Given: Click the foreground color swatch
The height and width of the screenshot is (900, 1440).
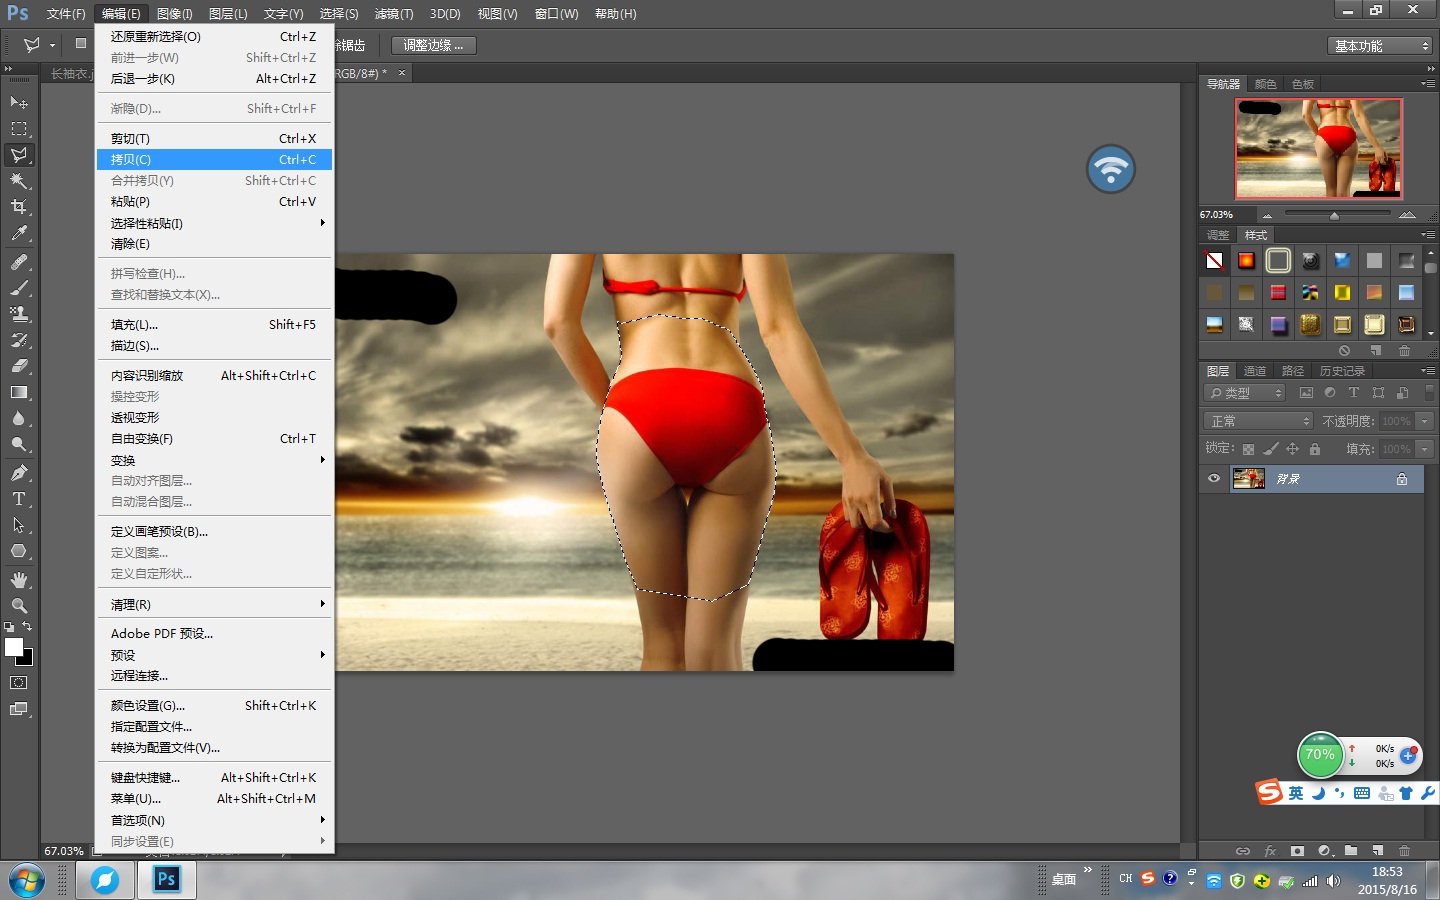Looking at the screenshot, I should 14,647.
